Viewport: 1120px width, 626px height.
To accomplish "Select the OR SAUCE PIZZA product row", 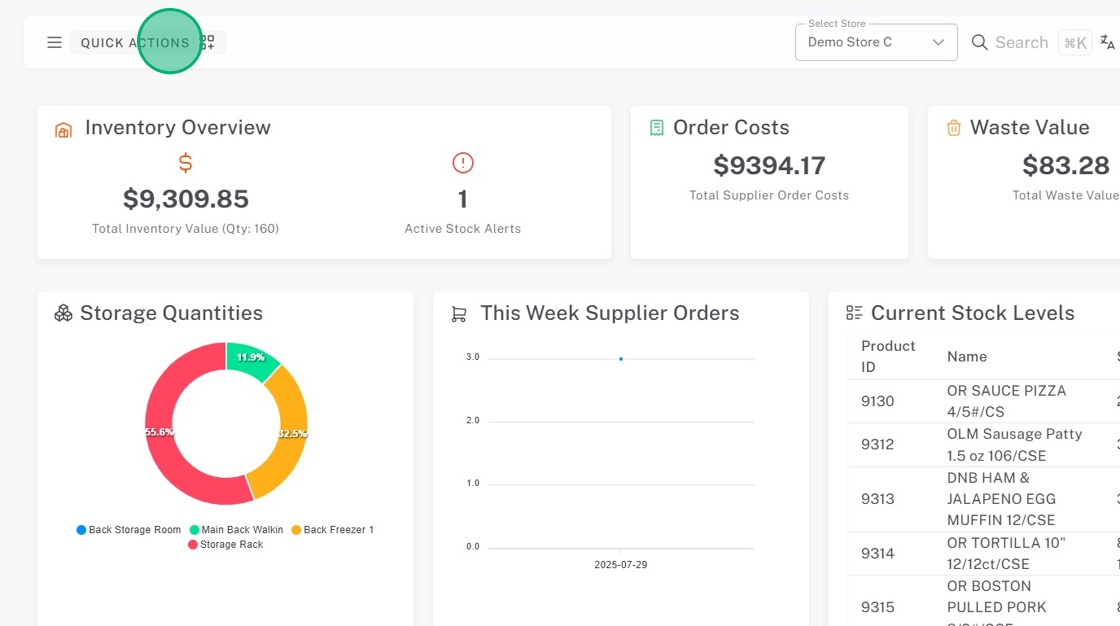I will click(x=1005, y=401).
